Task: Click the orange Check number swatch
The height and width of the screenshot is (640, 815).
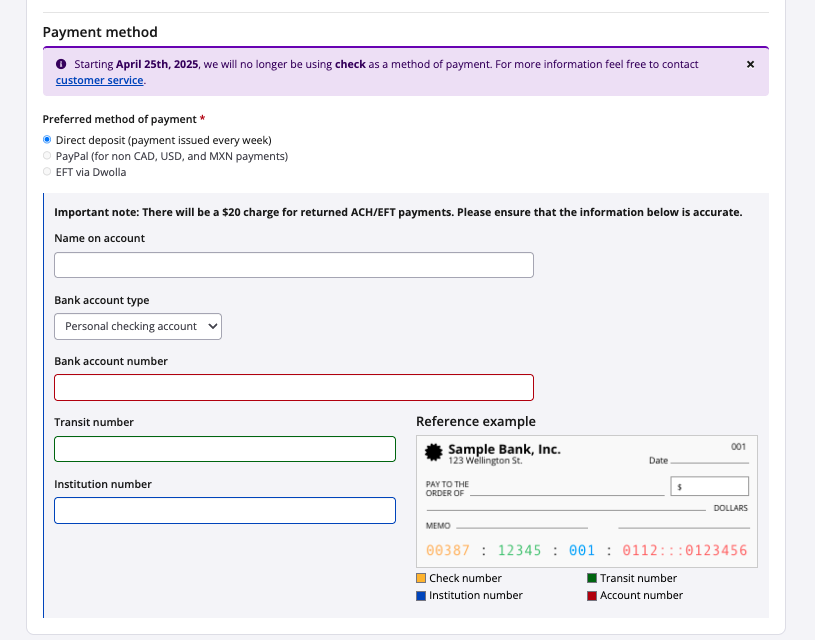Action: click(x=421, y=578)
